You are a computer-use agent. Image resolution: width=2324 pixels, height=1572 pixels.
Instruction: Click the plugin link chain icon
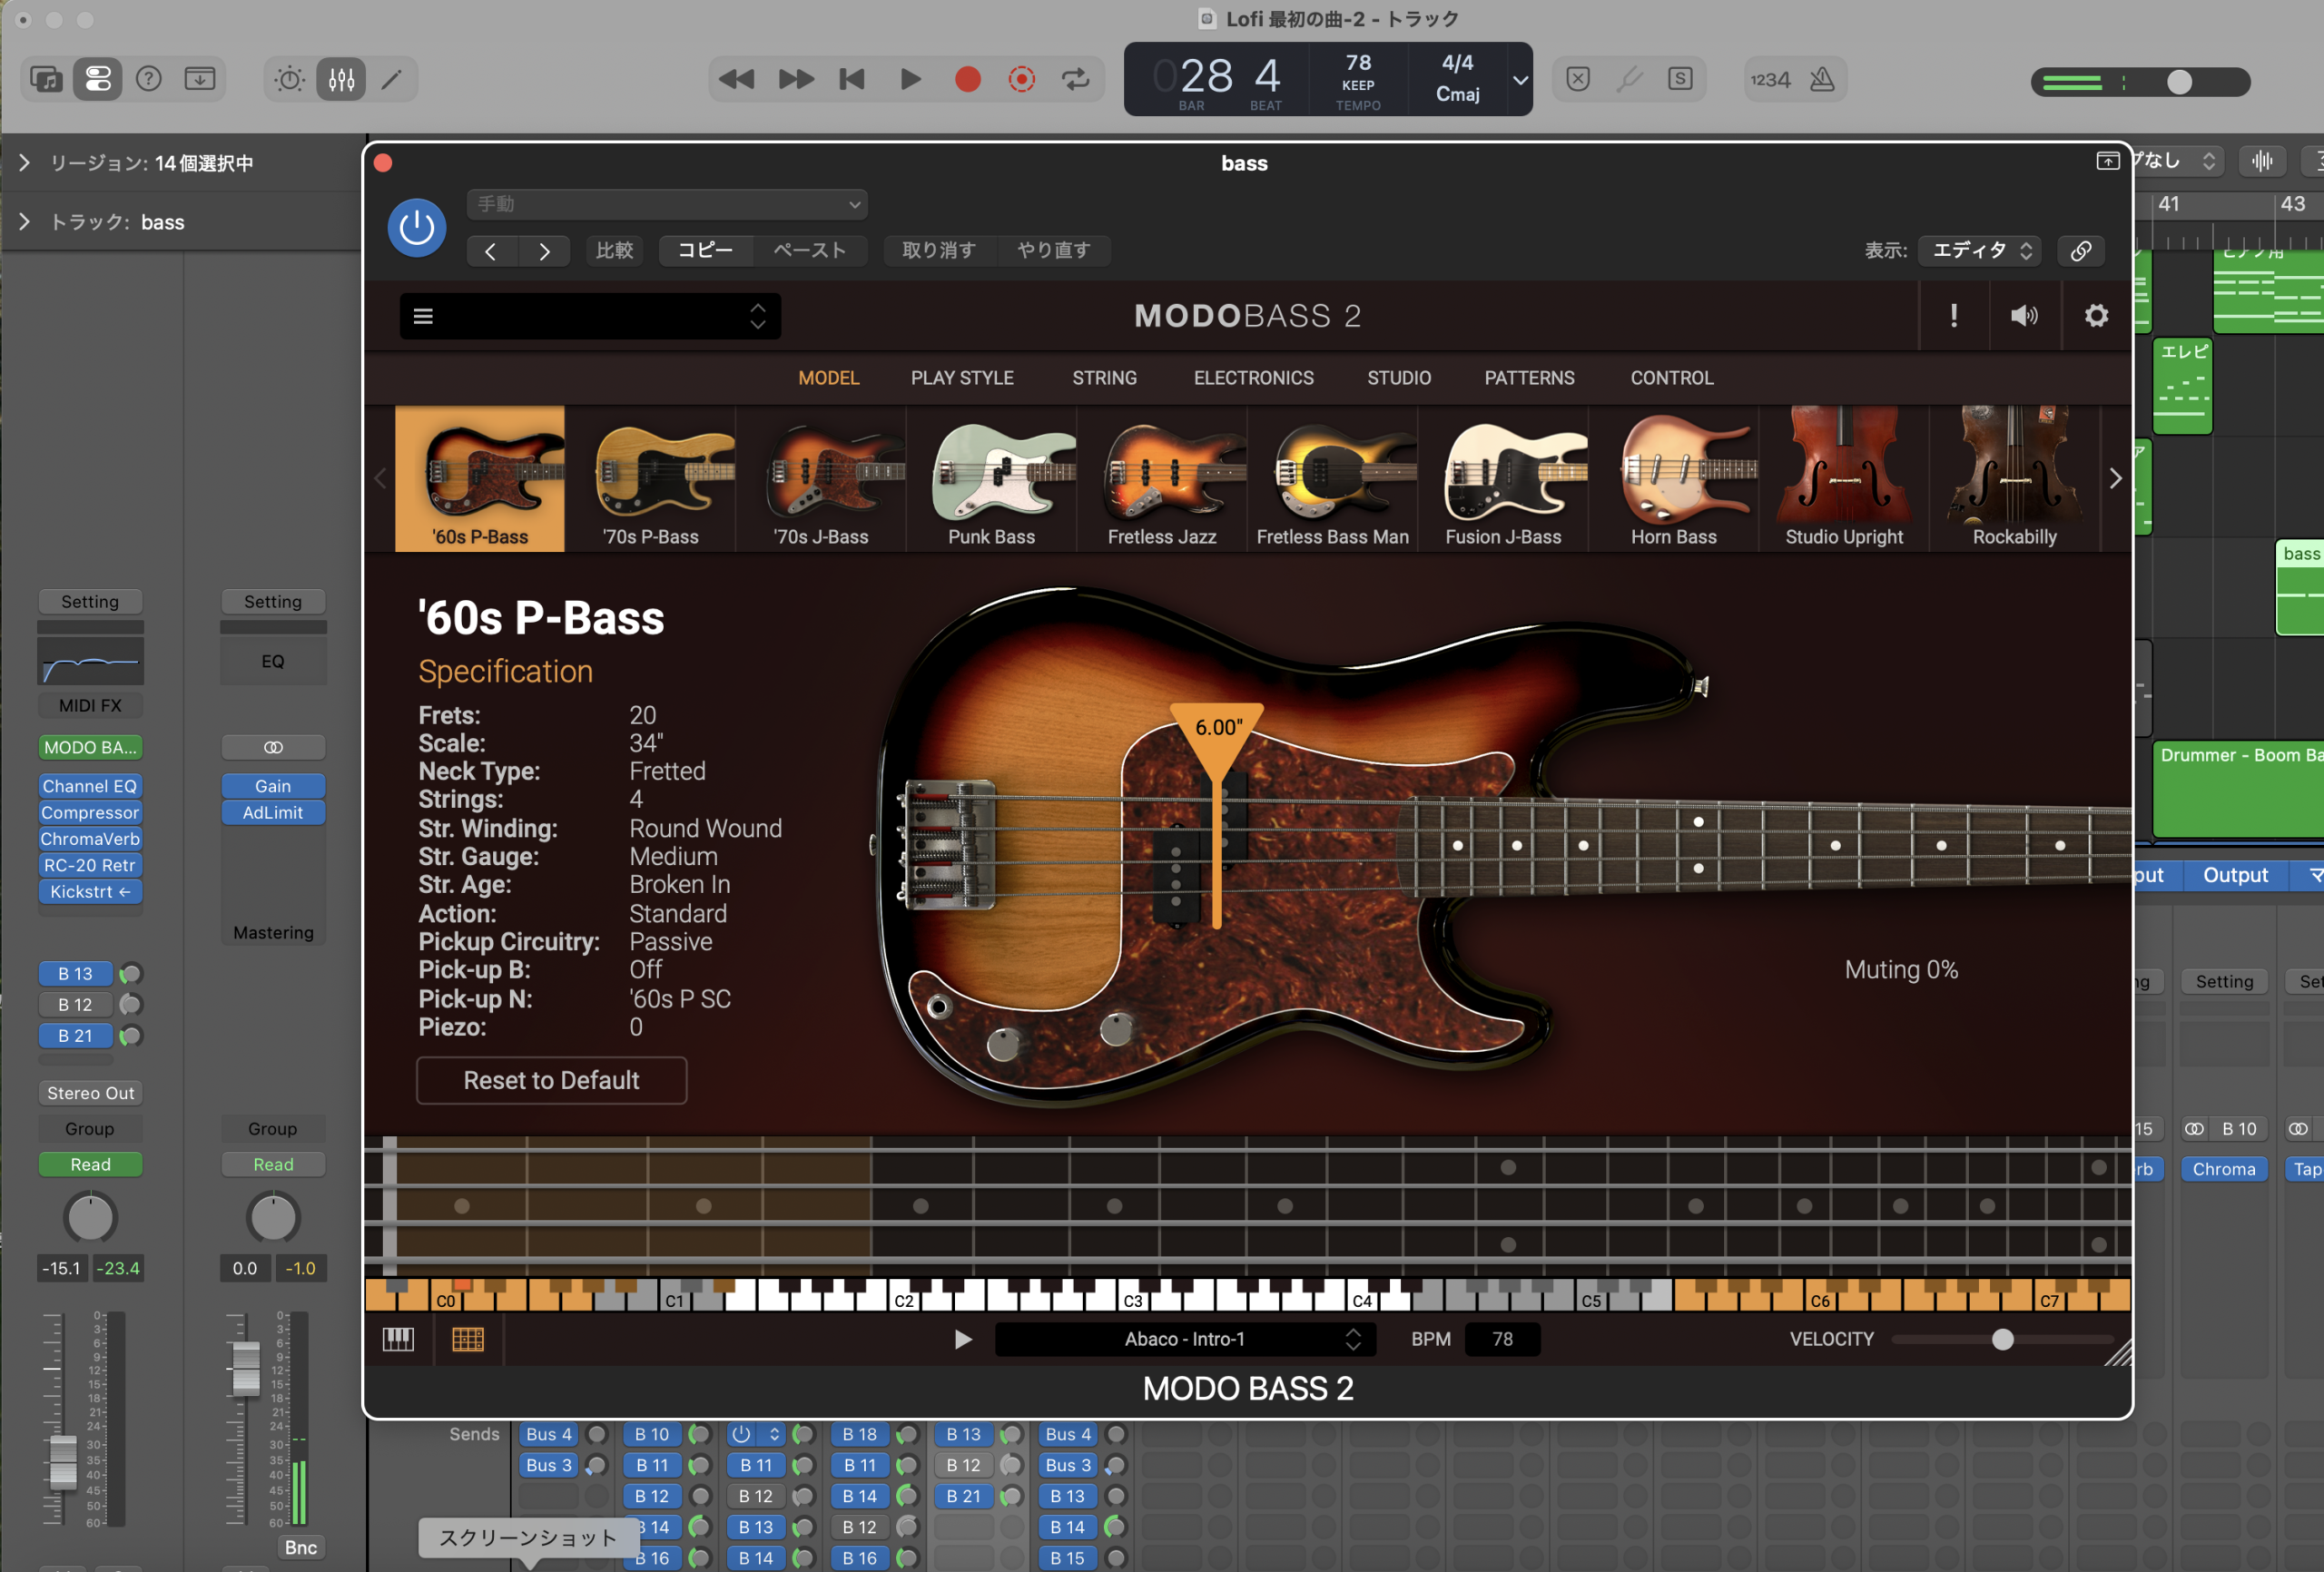point(2080,250)
